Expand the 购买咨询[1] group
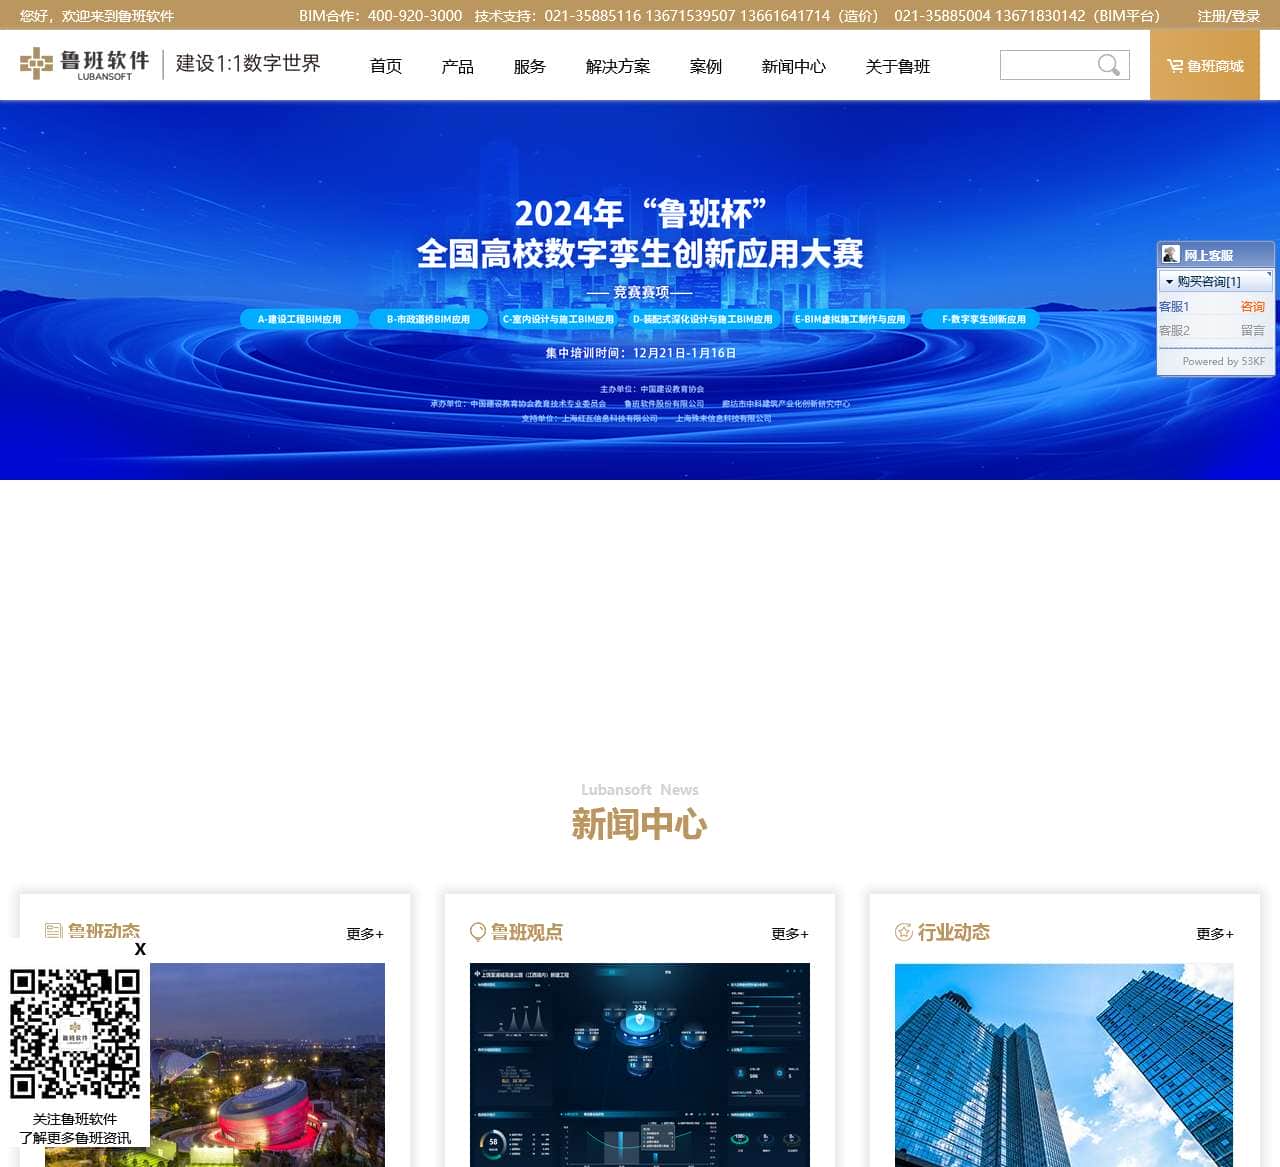1280x1167 pixels. click(x=1216, y=281)
